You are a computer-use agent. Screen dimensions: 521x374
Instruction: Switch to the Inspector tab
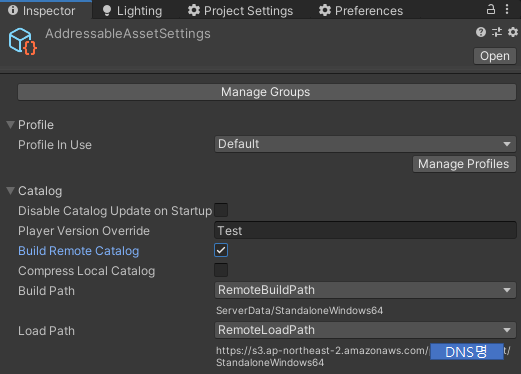click(45, 10)
